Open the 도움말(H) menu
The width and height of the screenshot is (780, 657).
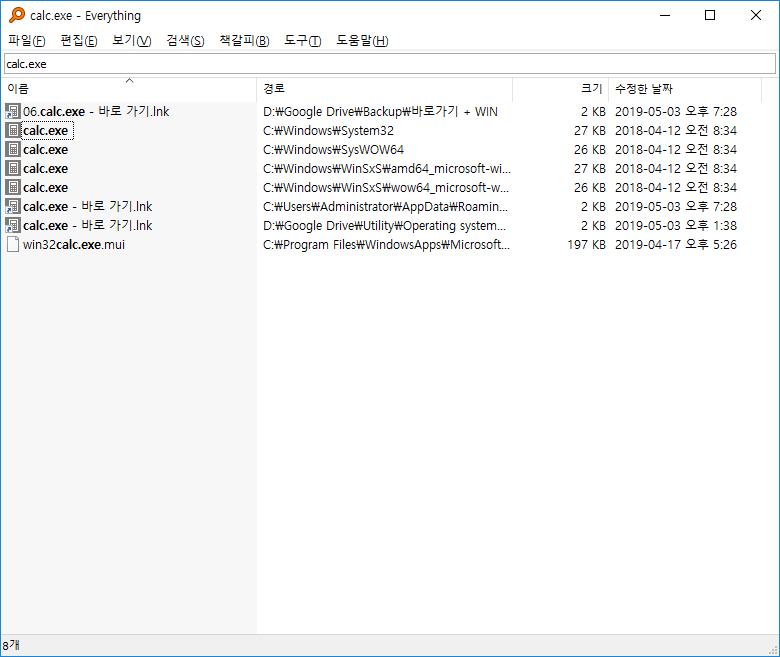point(362,41)
